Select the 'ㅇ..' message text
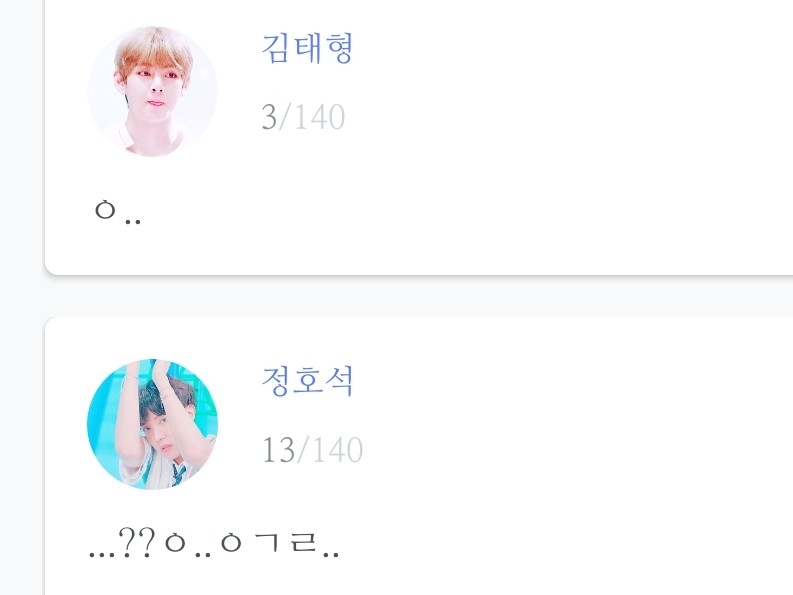 tap(118, 211)
